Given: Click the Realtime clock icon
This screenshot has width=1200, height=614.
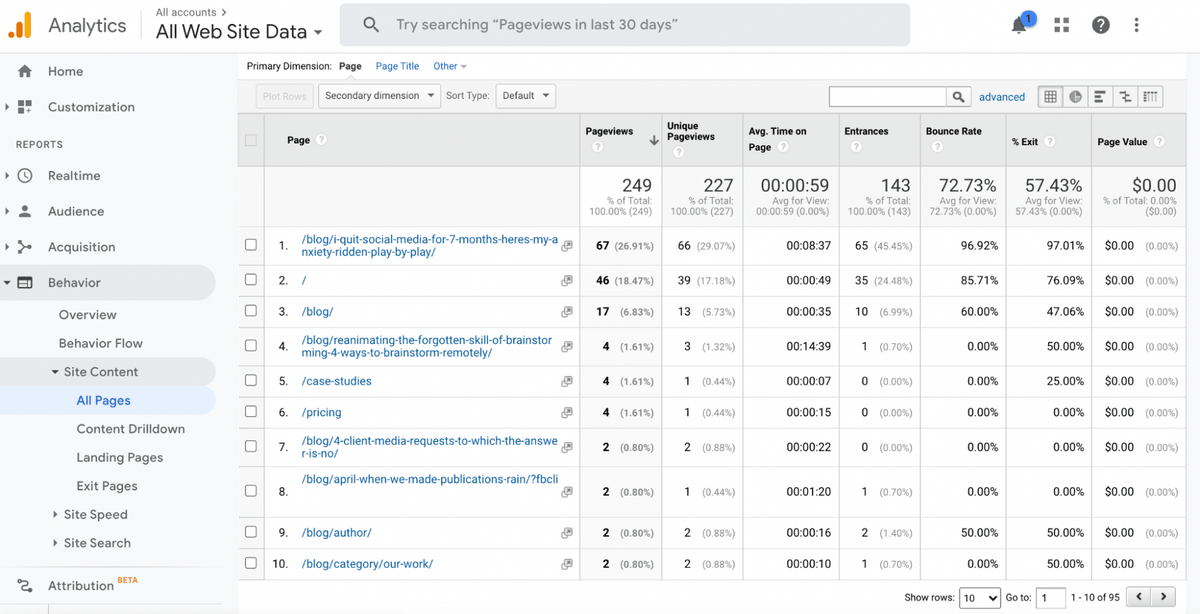Looking at the screenshot, I should tap(25, 176).
